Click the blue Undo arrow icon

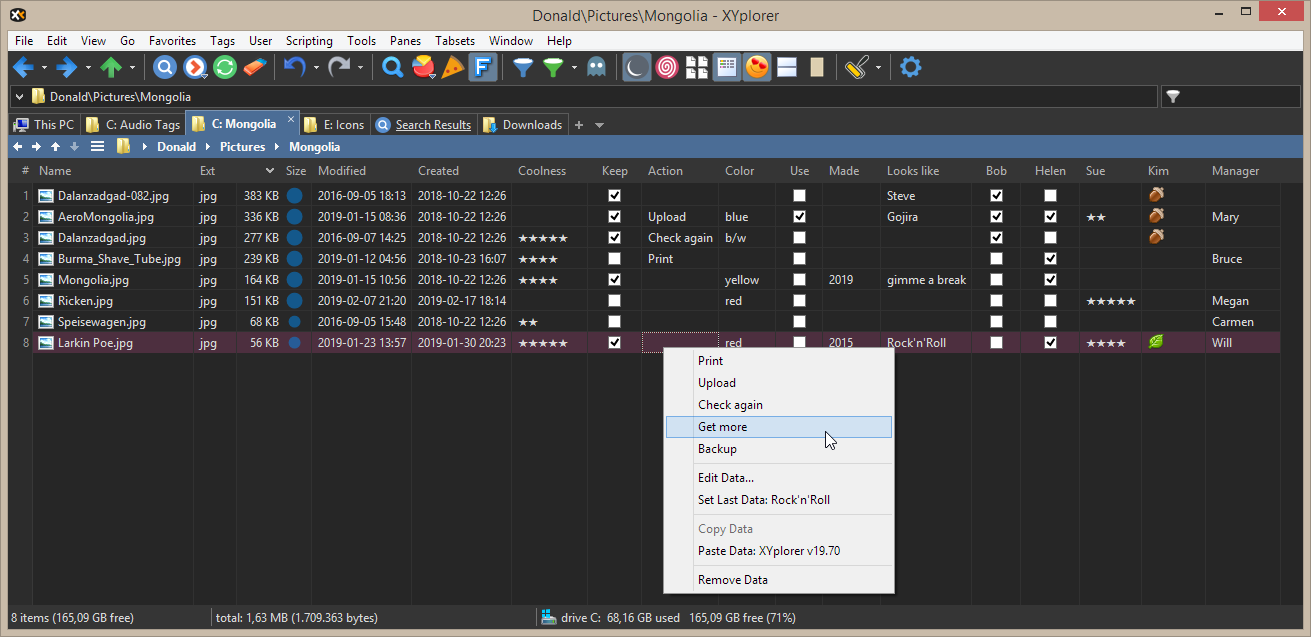pos(294,68)
